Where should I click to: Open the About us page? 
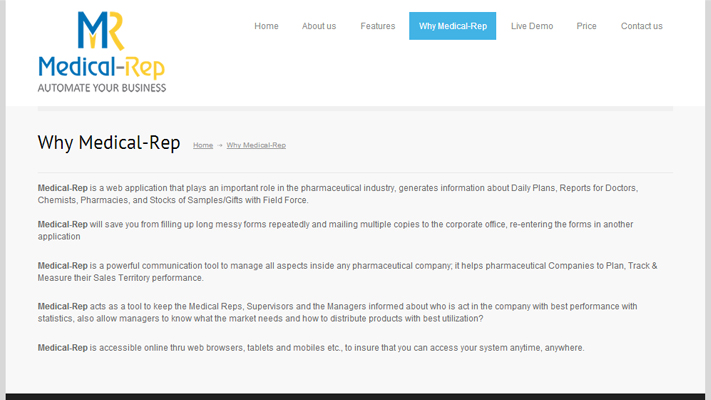319,26
